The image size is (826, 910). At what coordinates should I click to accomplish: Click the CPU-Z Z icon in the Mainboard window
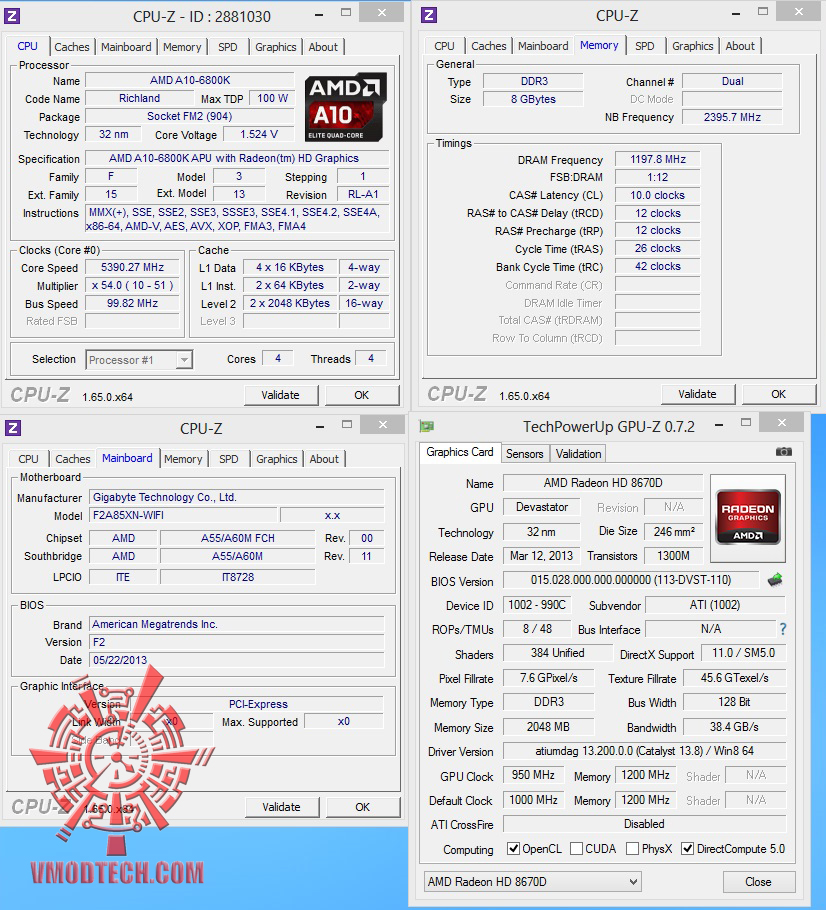tap(13, 428)
